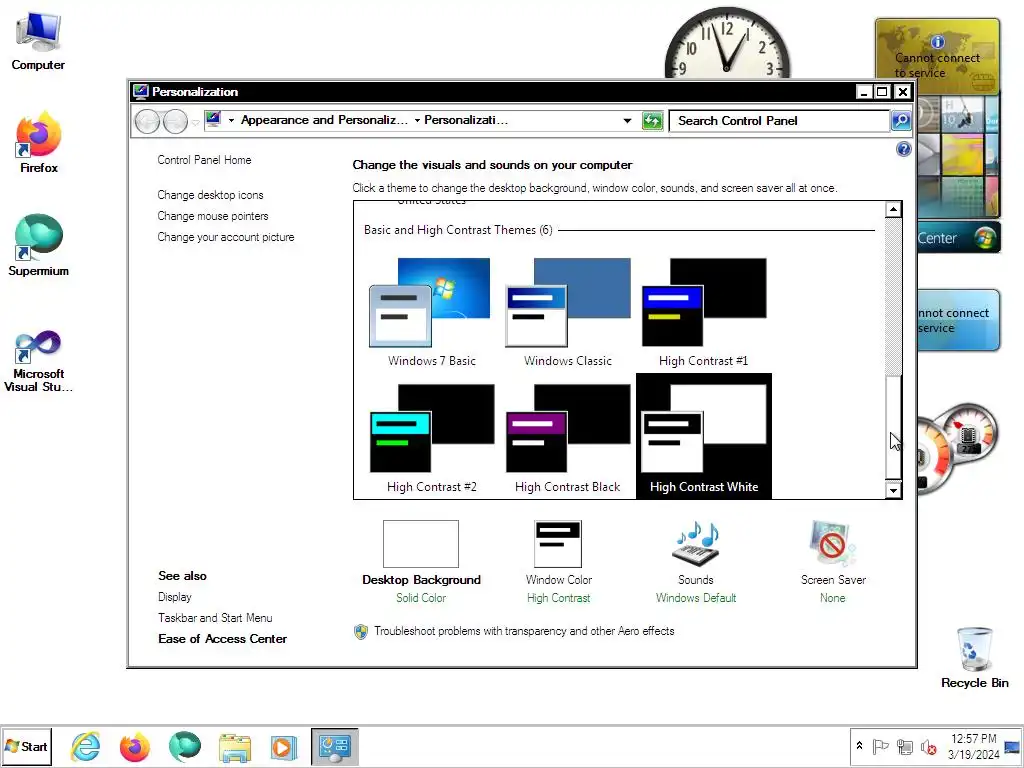Viewport: 1024px width, 768px height.
Task: Show hidden tray icons arrow
Action: [859, 746]
